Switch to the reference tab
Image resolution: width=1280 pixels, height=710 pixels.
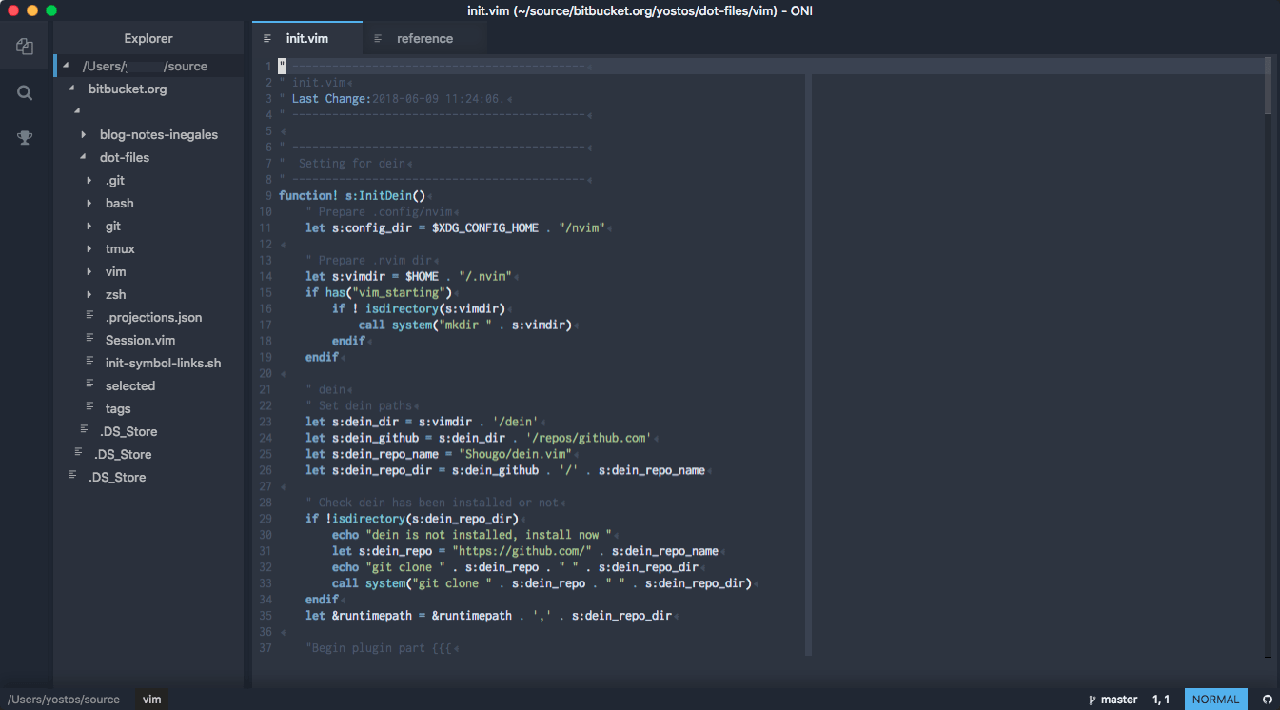pyautogui.click(x=424, y=39)
